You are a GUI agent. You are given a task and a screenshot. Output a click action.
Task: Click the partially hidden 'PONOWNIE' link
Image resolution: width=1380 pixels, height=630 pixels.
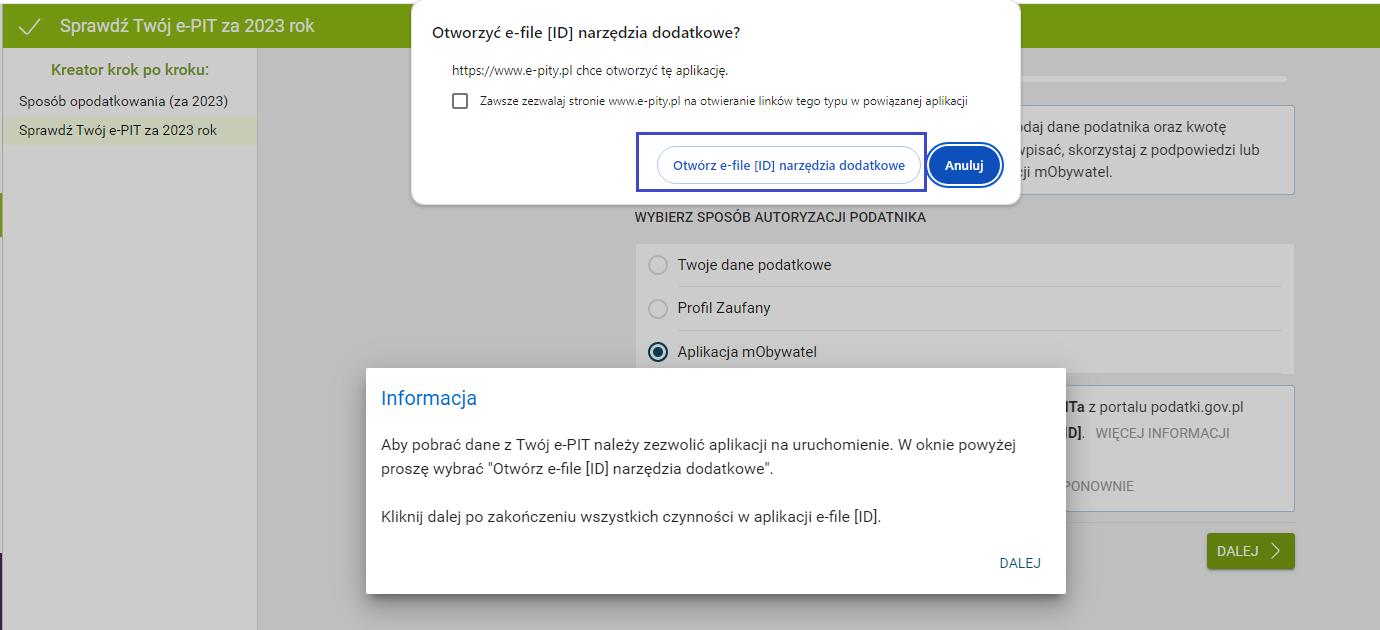(1100, 486)
